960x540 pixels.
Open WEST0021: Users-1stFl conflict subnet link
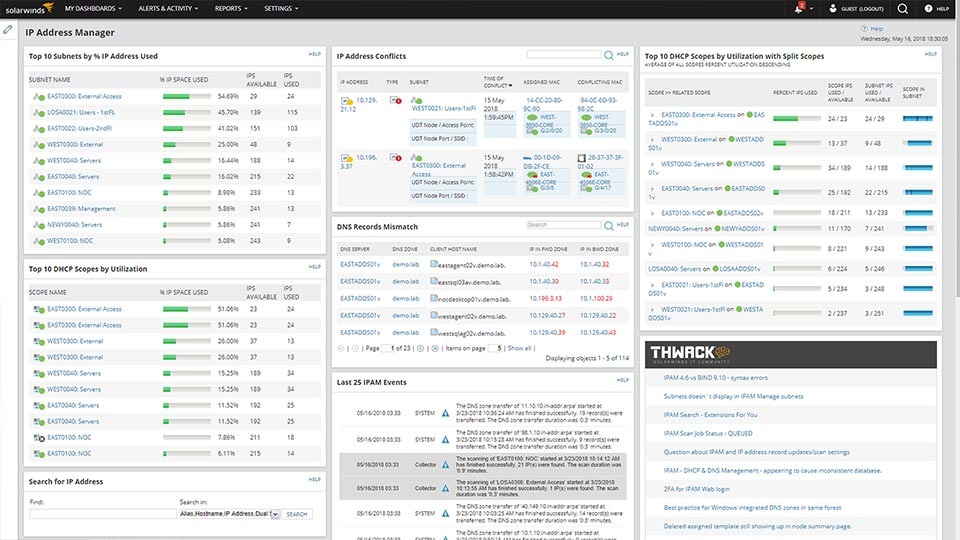(x=443, y=108)
